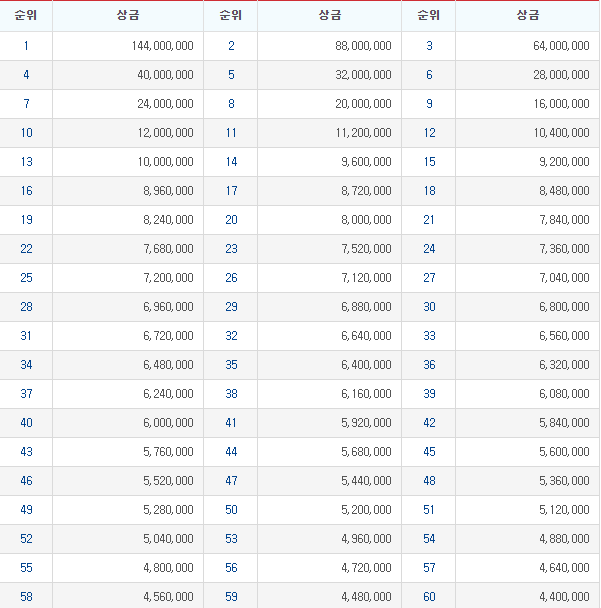Image resolution: width=601 pixels, height=608 pixels.
Task: Select prize amount 6,160,000
Action: click(x=366, y=394)
